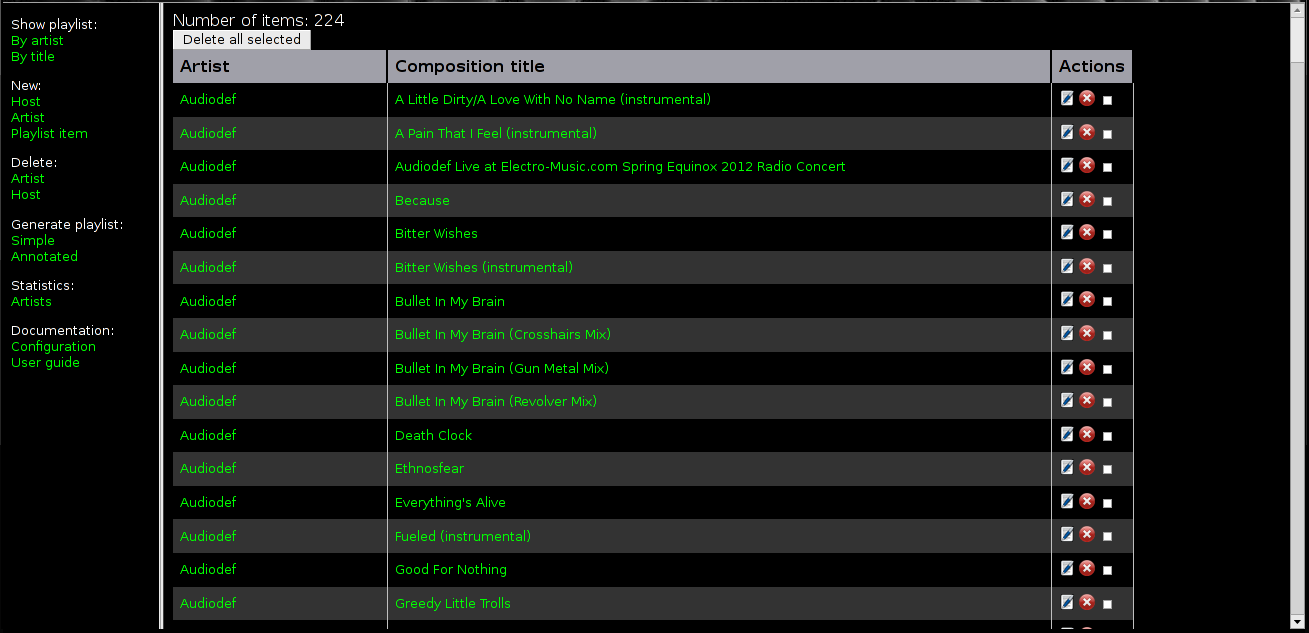Delete Everything's Alive using its red X icon
This screenshot has width=1309, height=633.
point(1087,501)
